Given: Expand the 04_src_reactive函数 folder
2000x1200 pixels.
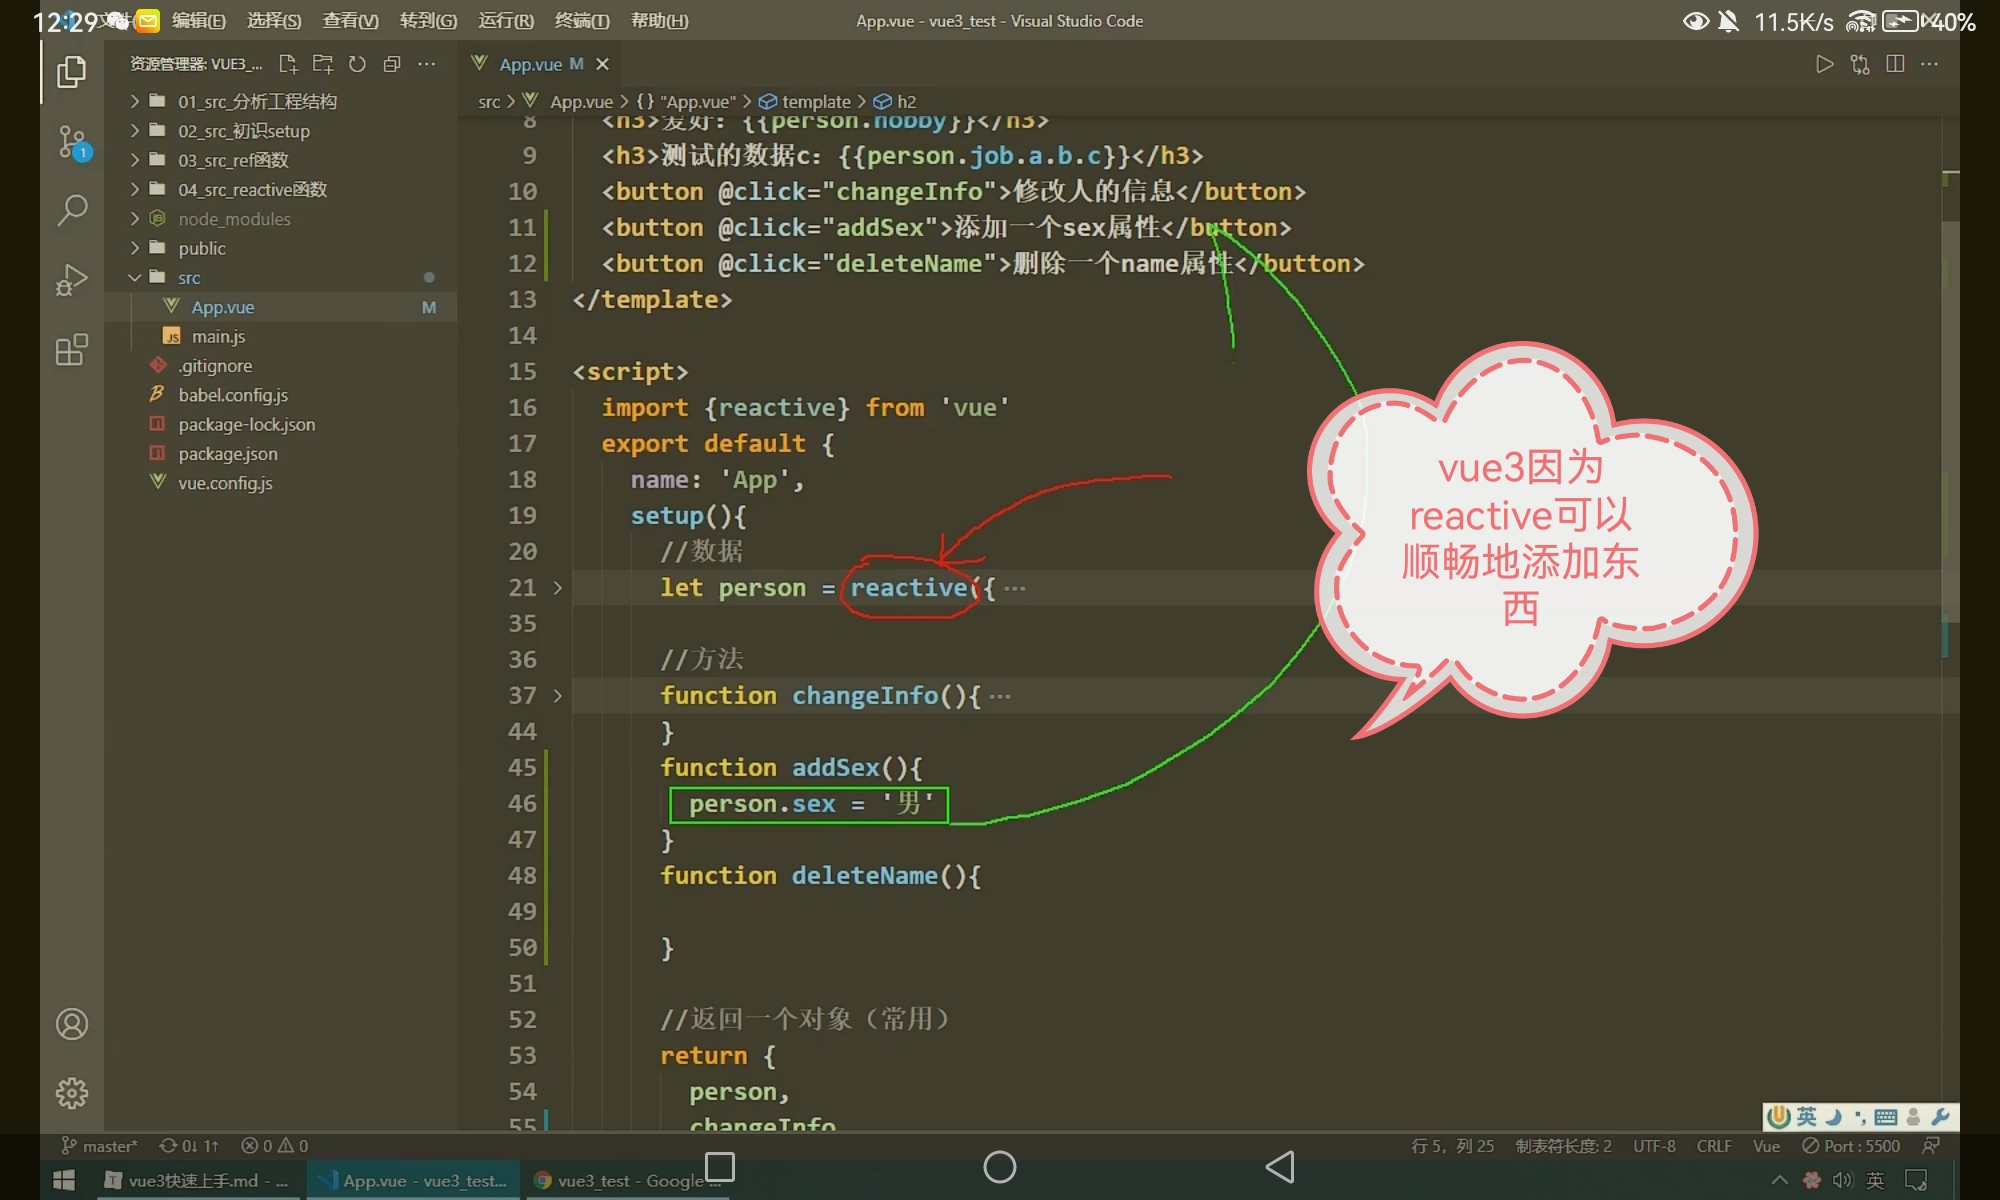Looking at the screenshot, I should pyautogui.click(x=252, y=189).
